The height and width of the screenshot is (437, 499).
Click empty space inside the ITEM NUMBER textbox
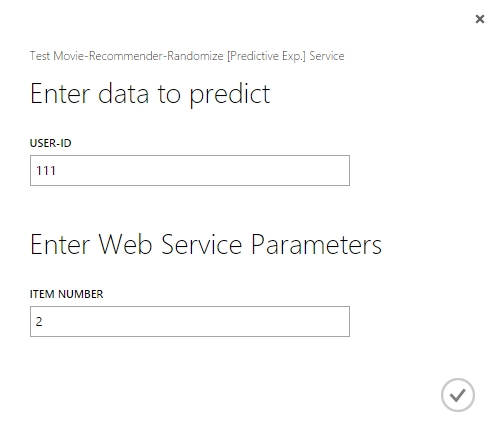196,321
